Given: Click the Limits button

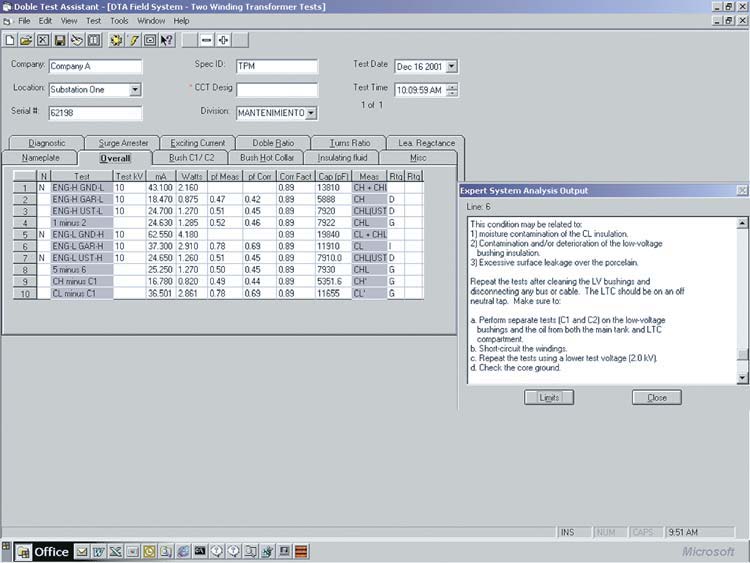Looking at the screenshot, I should tap(549, 397).
